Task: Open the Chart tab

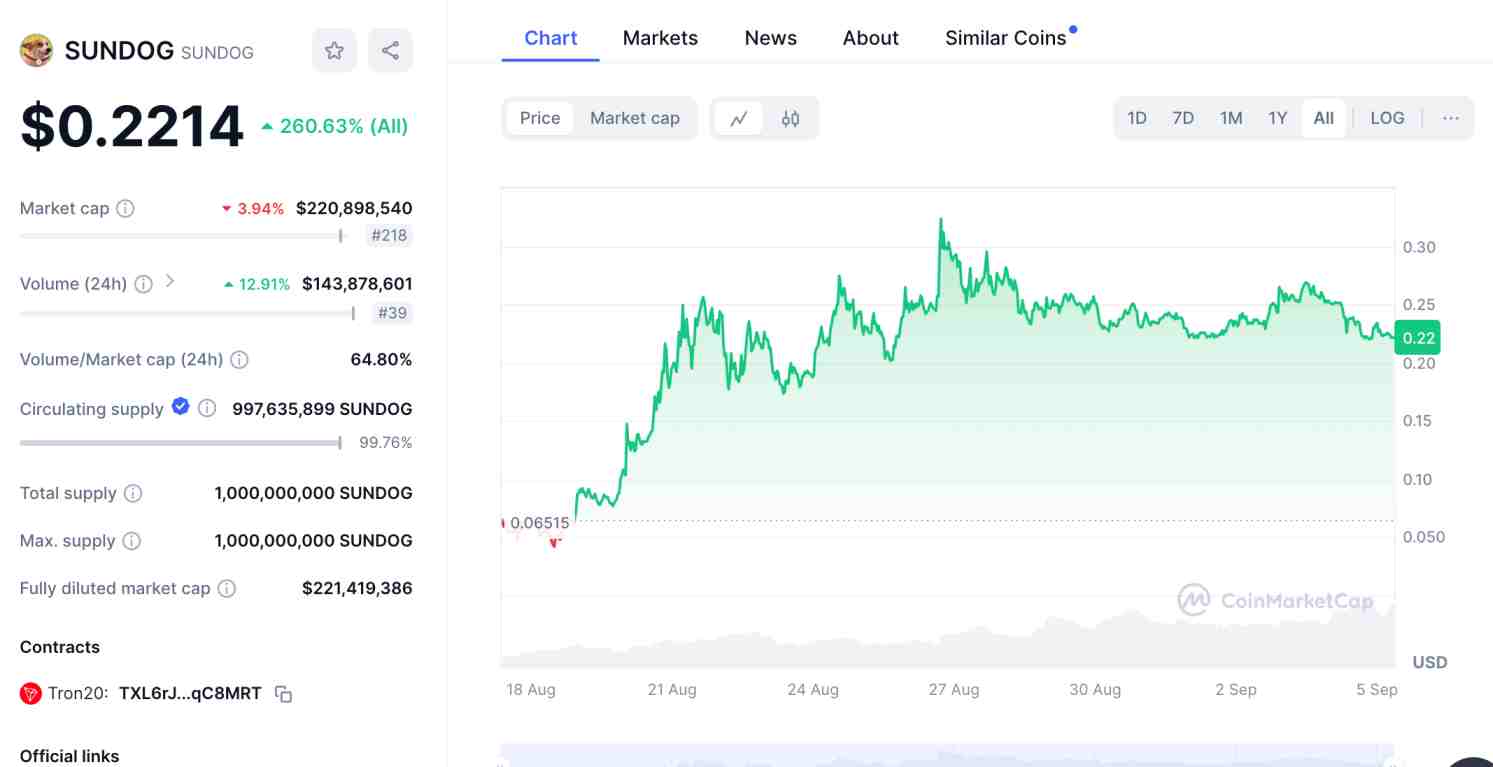Action: [551, 38]
